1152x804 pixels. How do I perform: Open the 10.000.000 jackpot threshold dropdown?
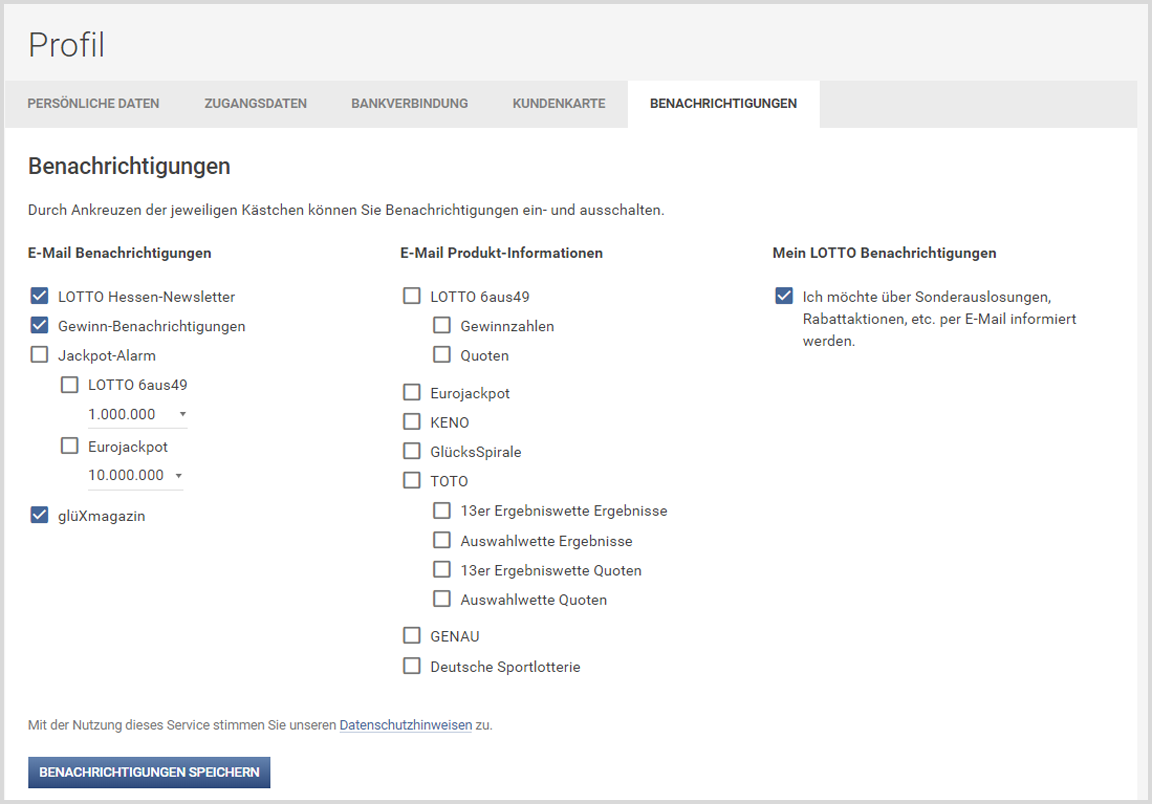[x=135, y=475]
